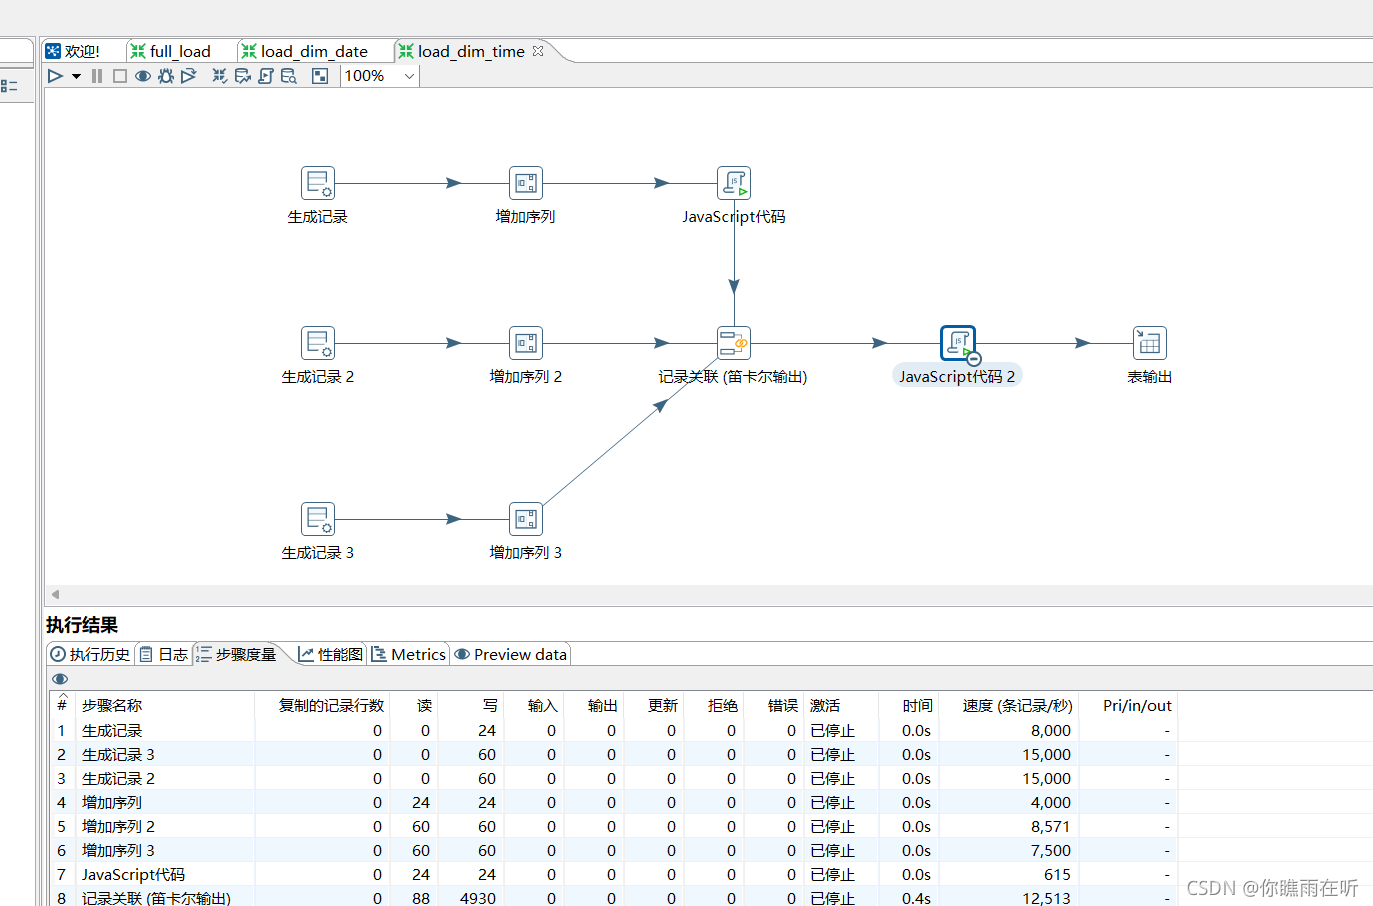Sort by 时间 column header
The width and height of the screenshot is (1373, 906).
908,705
